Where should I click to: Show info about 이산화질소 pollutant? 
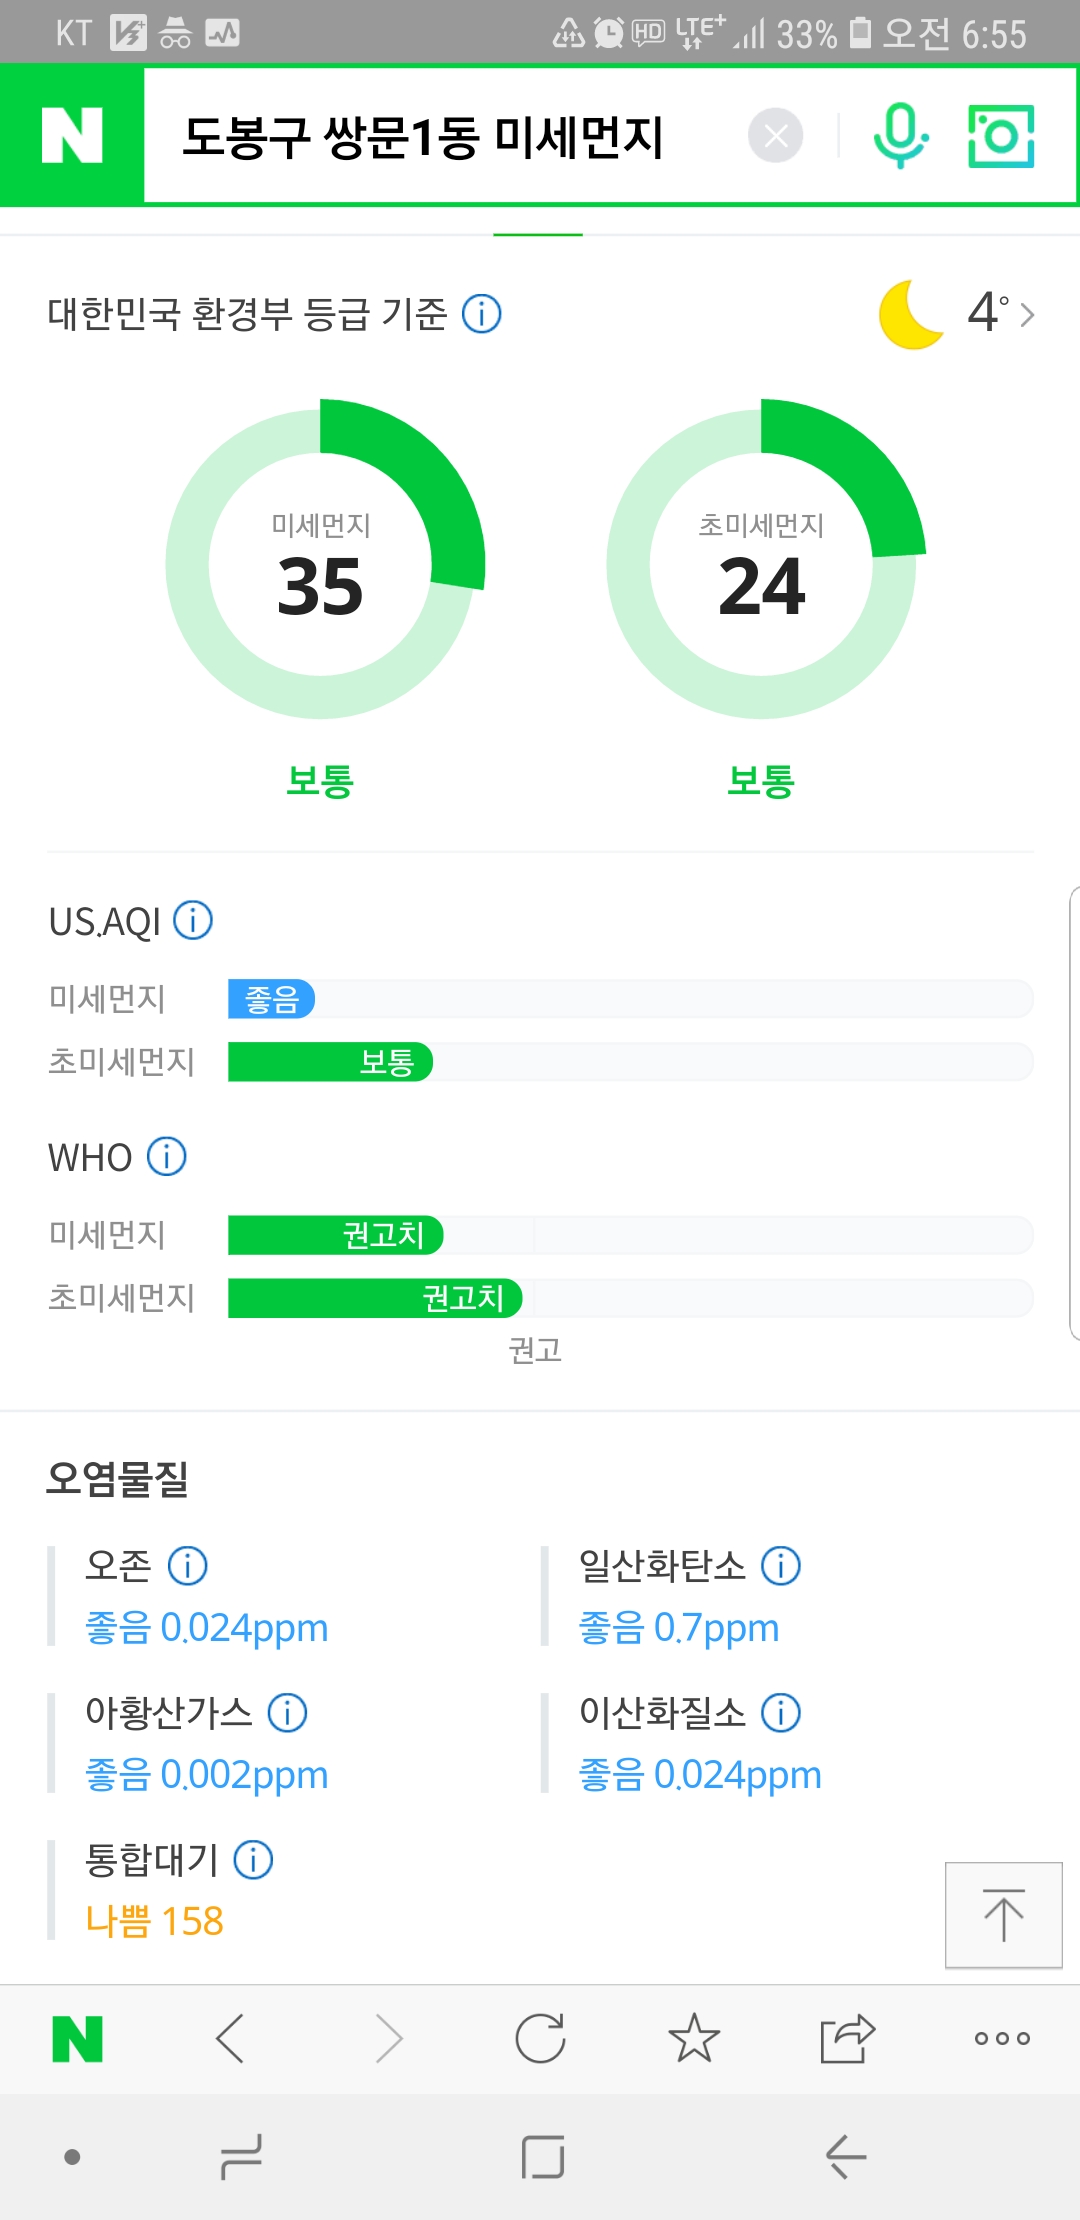(781, 1713)
